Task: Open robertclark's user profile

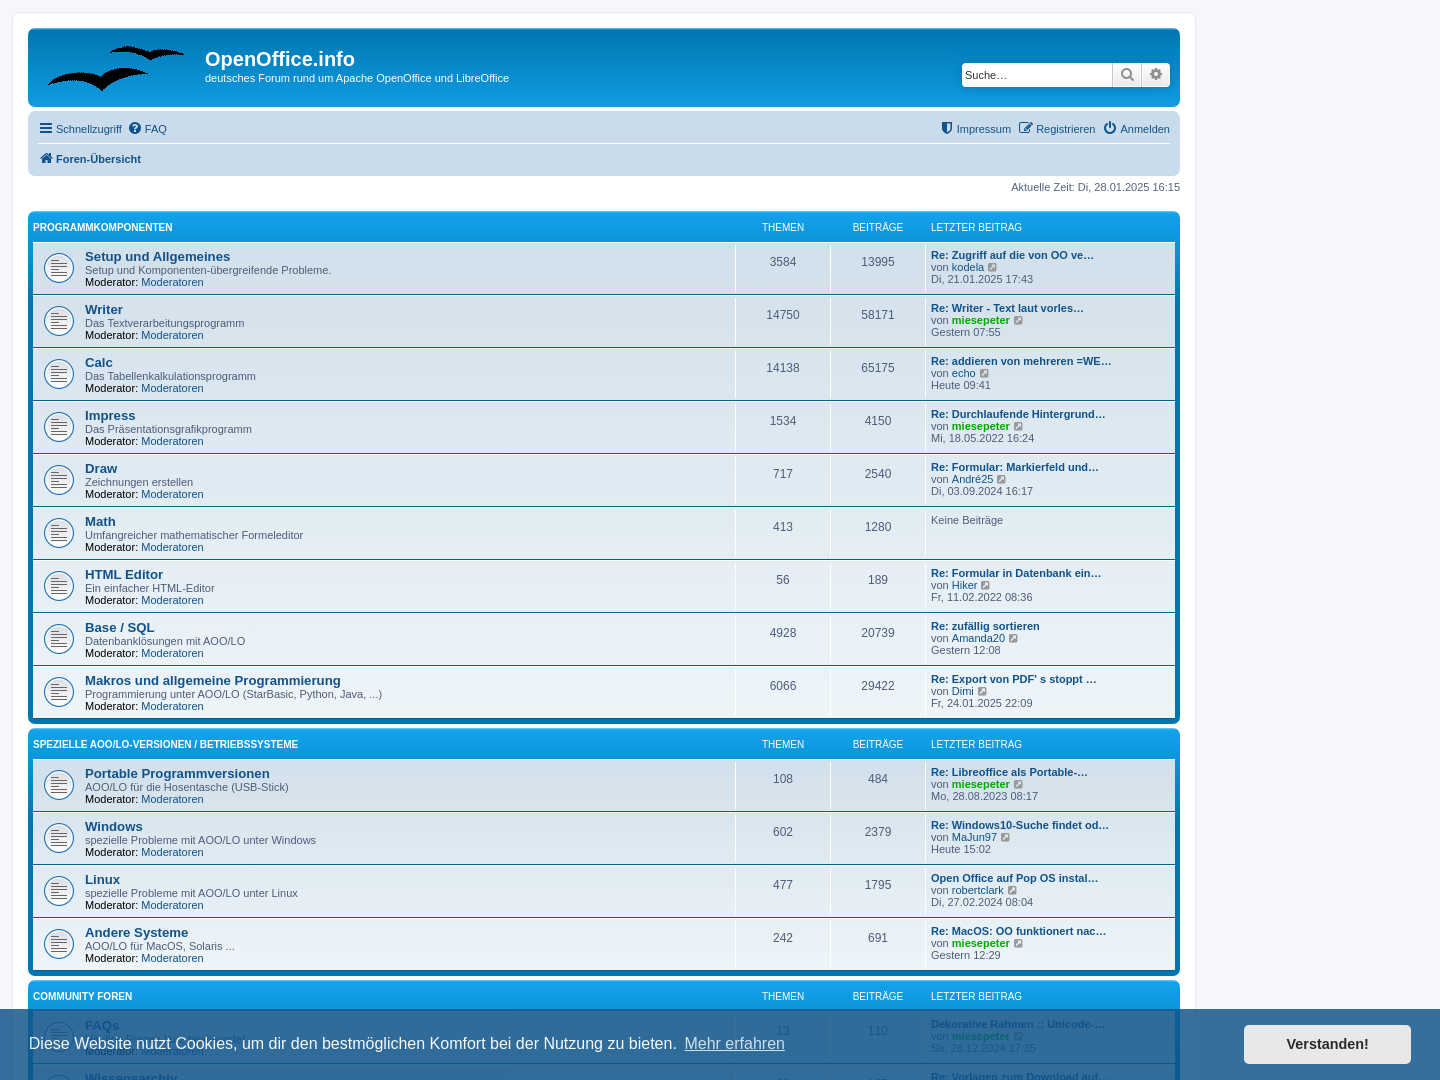Action: [x=977, y=890]
